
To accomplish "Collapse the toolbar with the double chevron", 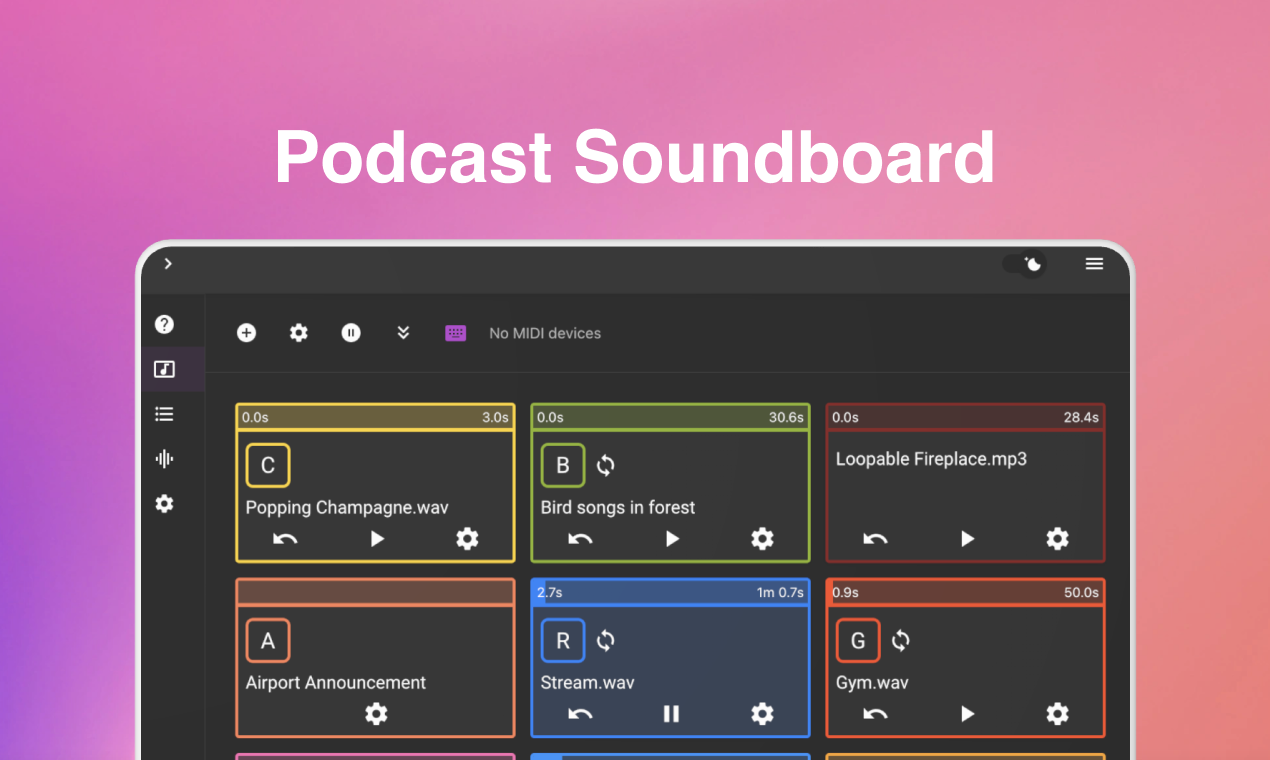I will click(403, 333).
